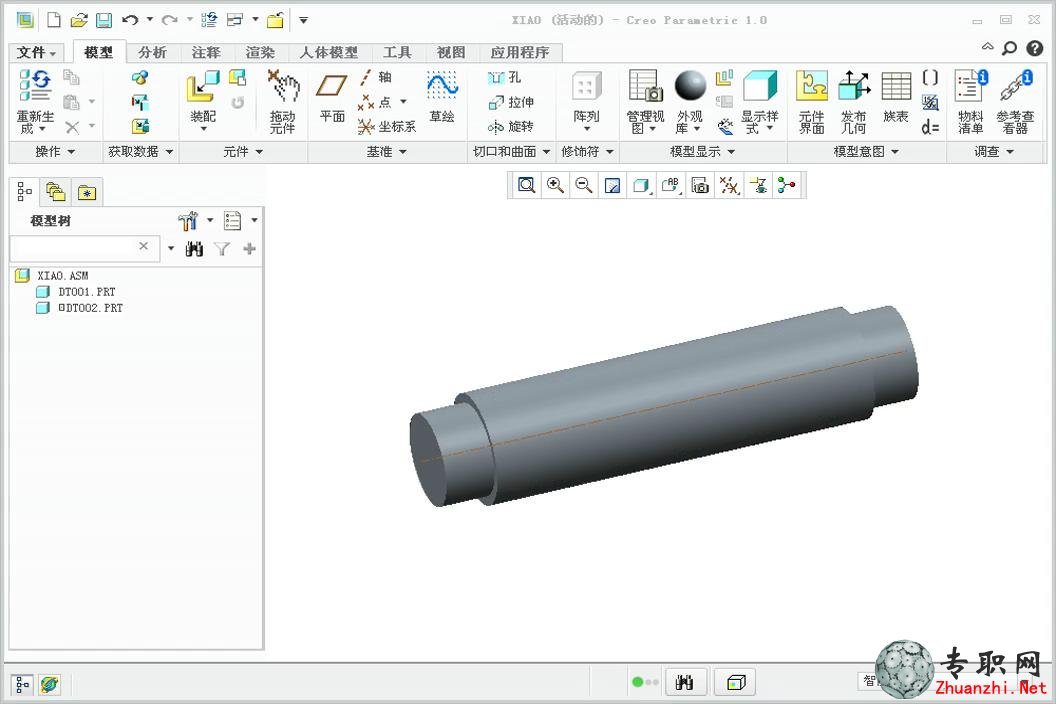The width and height of the screenshot is (1056, 704).
Task: Click the binoculars Find icon in status bar
Action: pos(685,682)
